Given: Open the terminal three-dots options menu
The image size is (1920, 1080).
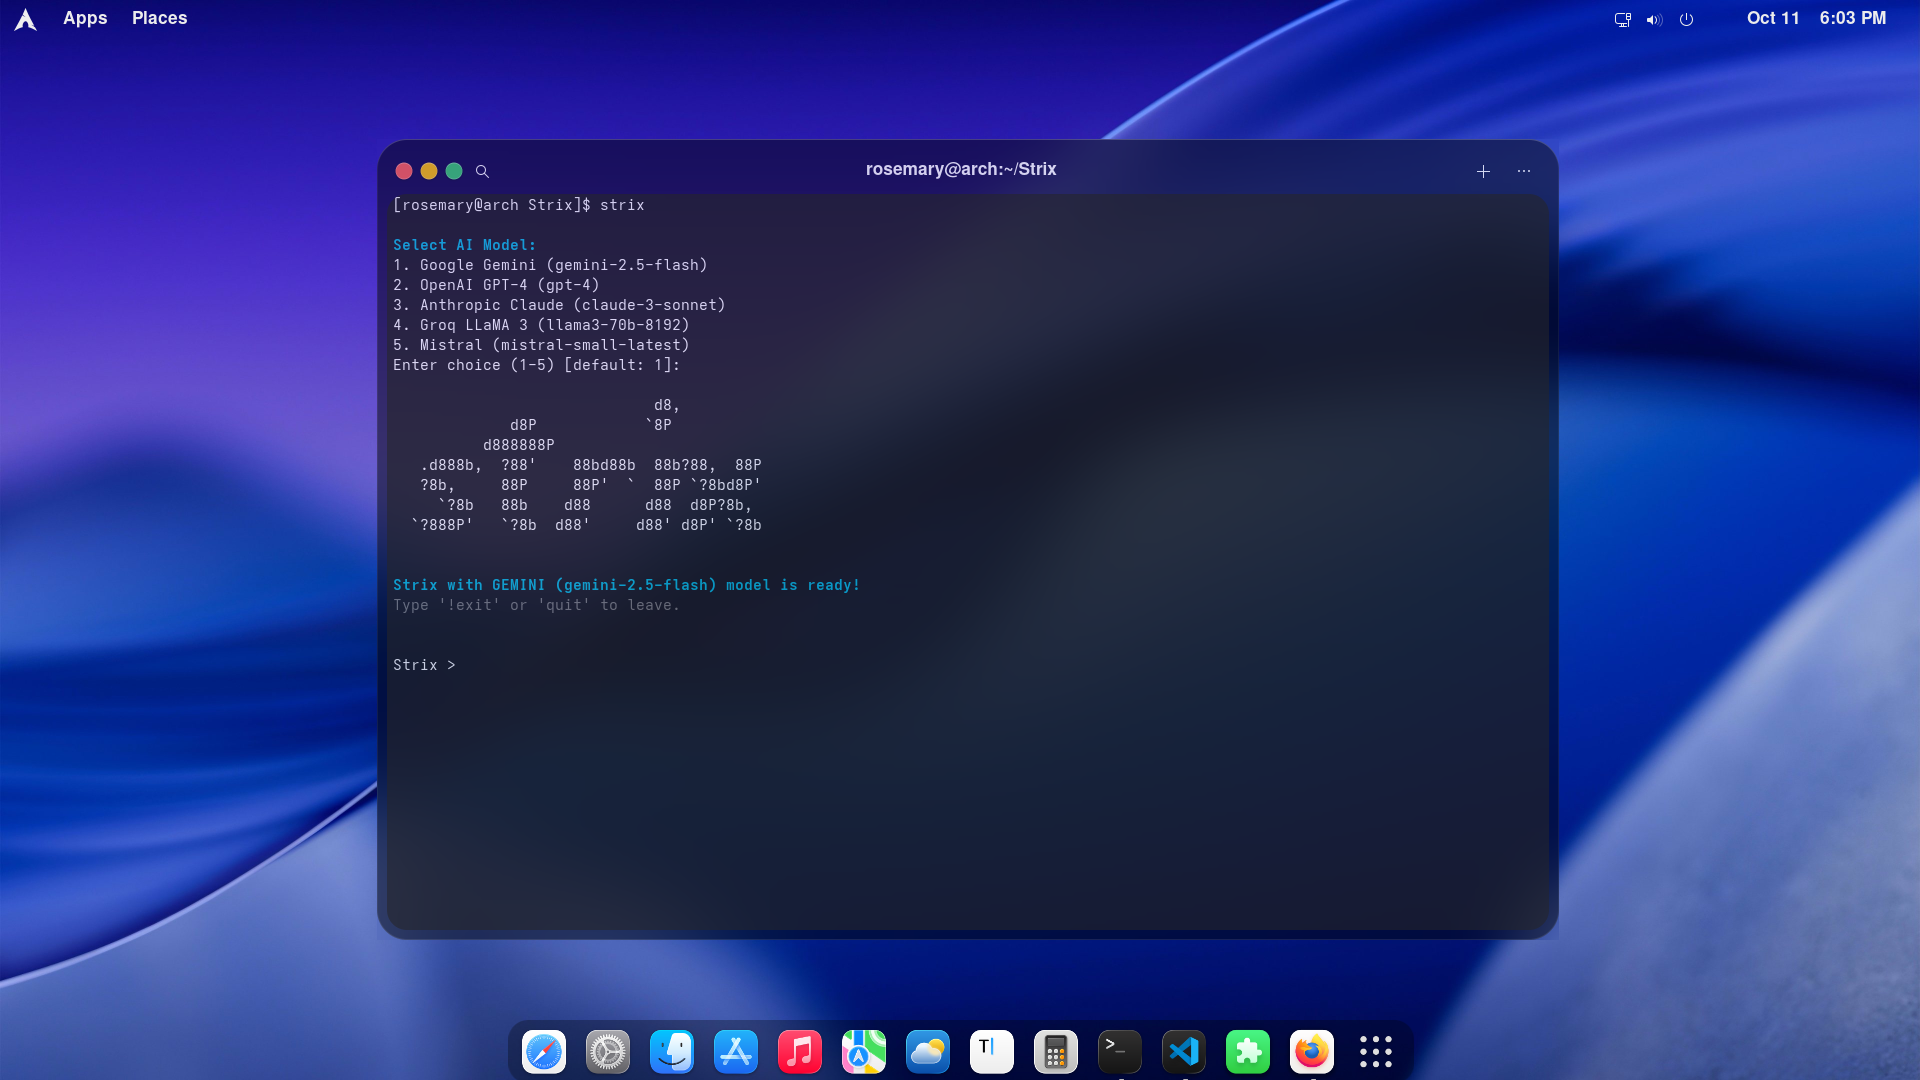Looking at the screenshot, I should pos(1523,171).
